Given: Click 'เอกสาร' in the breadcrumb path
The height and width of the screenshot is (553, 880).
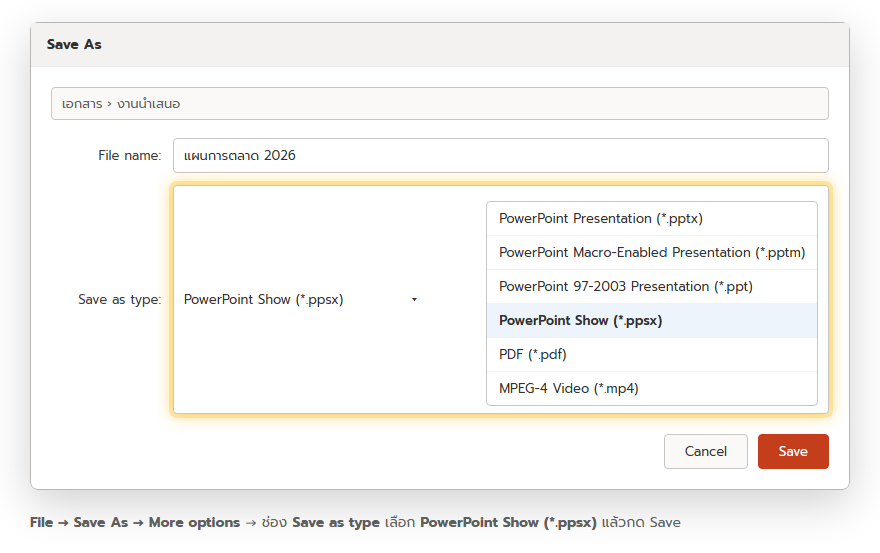Looking at the screenshot, I should [x=82, y=104].
